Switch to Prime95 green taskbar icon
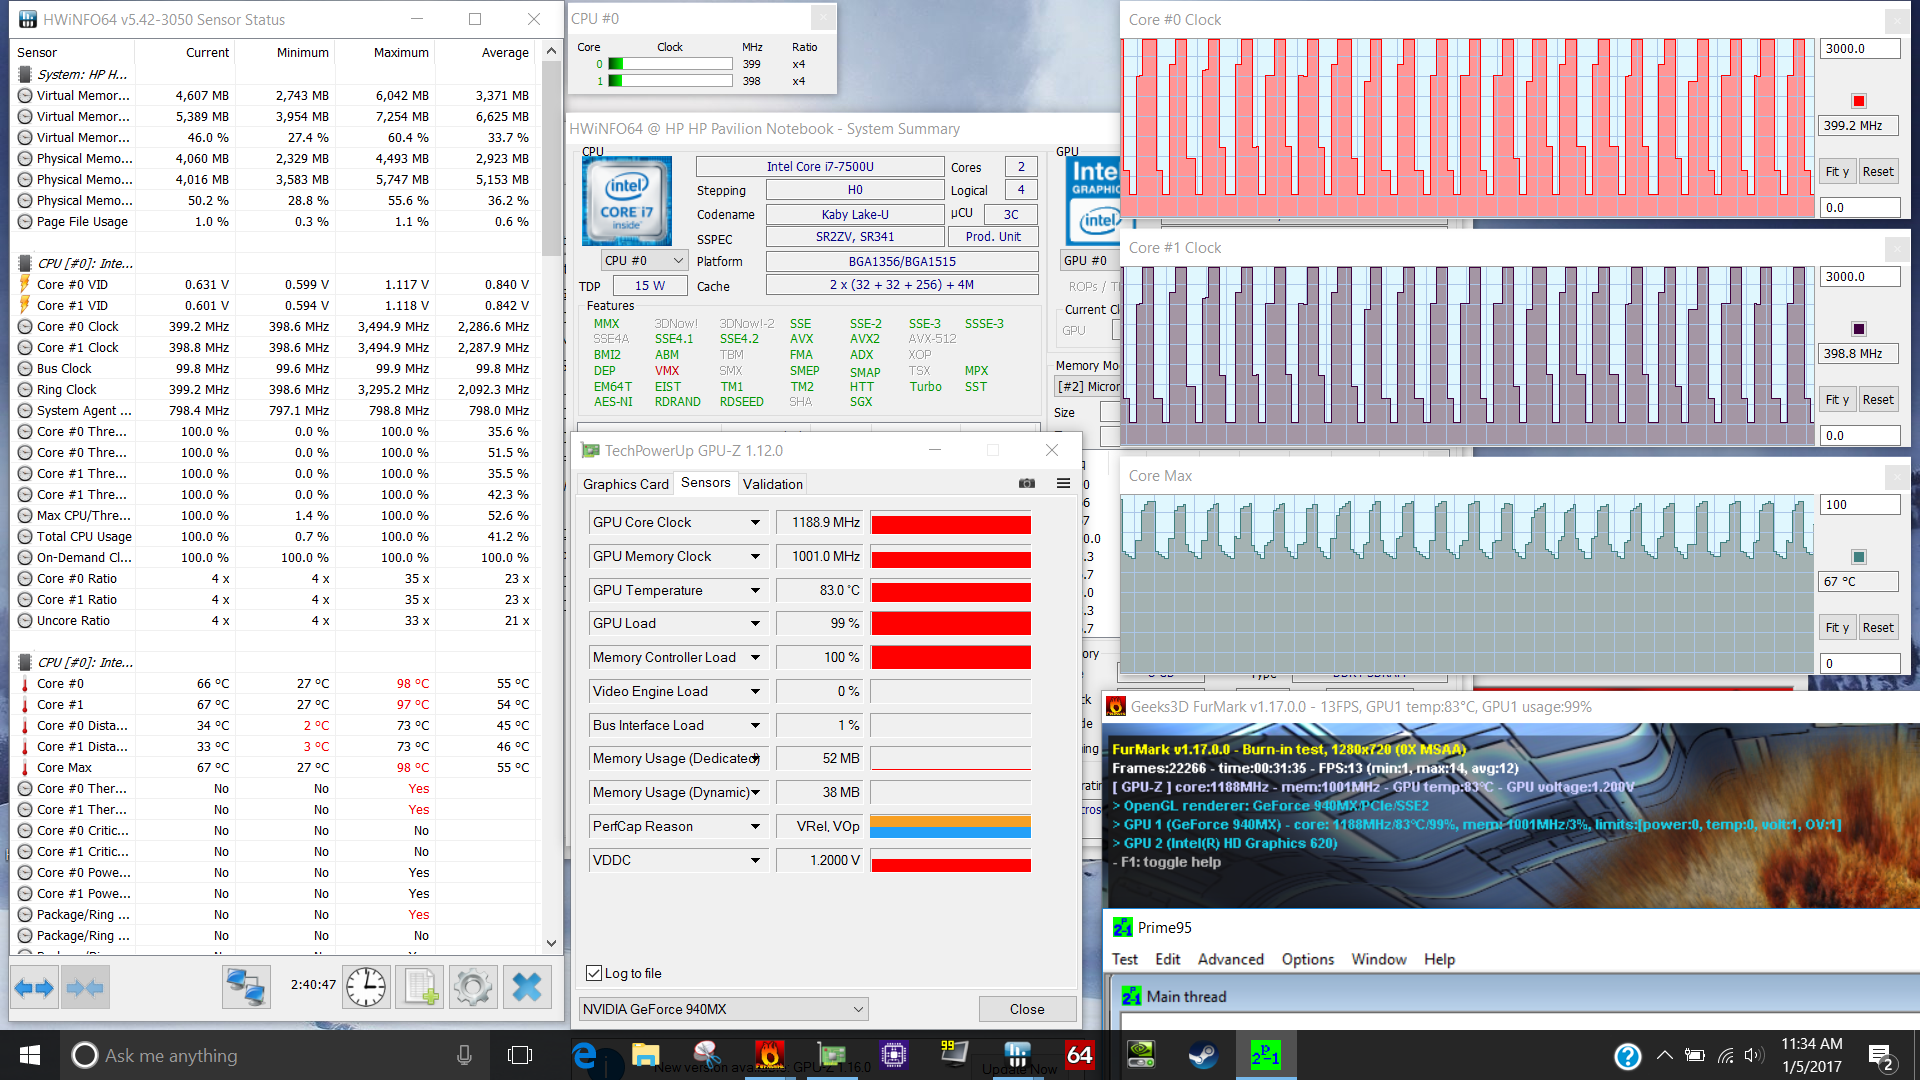Screen dimensions: 1920x1080 tap(1265, 1055)
